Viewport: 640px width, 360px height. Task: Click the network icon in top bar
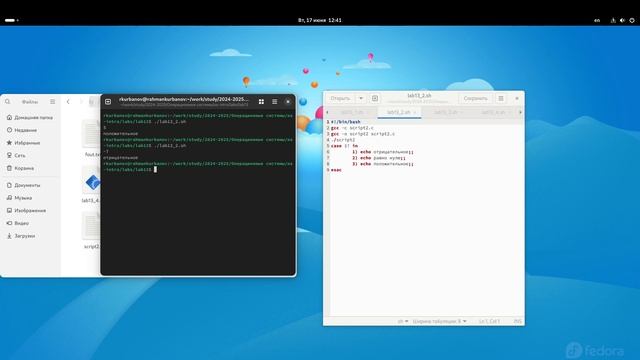pyautogui.click(x=613, y=20)
